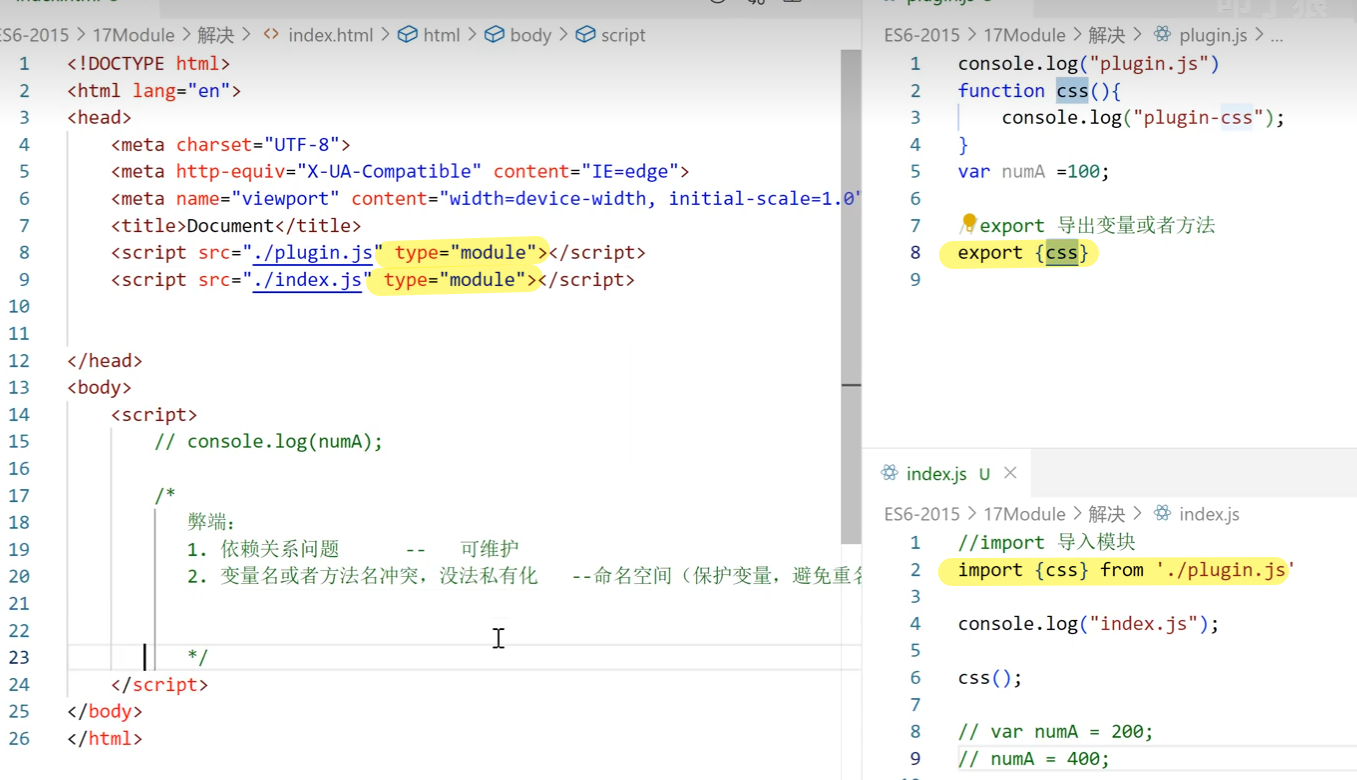1357x780 pixels.
Task: Click the <title>Document</title> line
Action: (236, 226)
